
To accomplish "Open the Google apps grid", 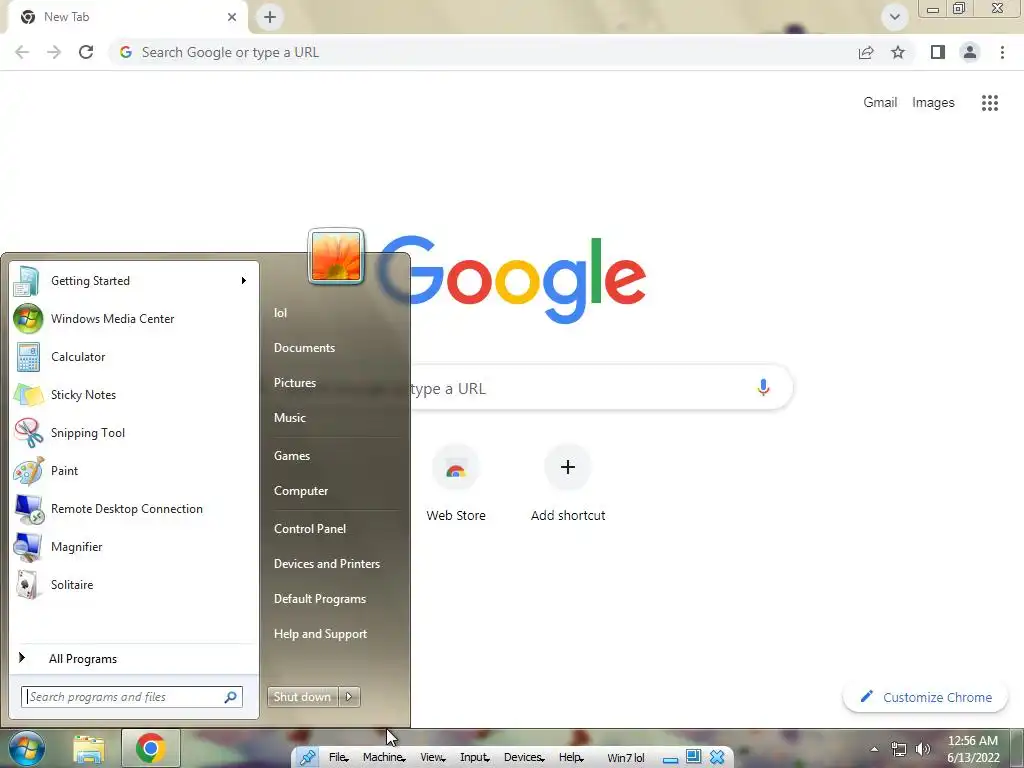I will click(x=989, y=103).
